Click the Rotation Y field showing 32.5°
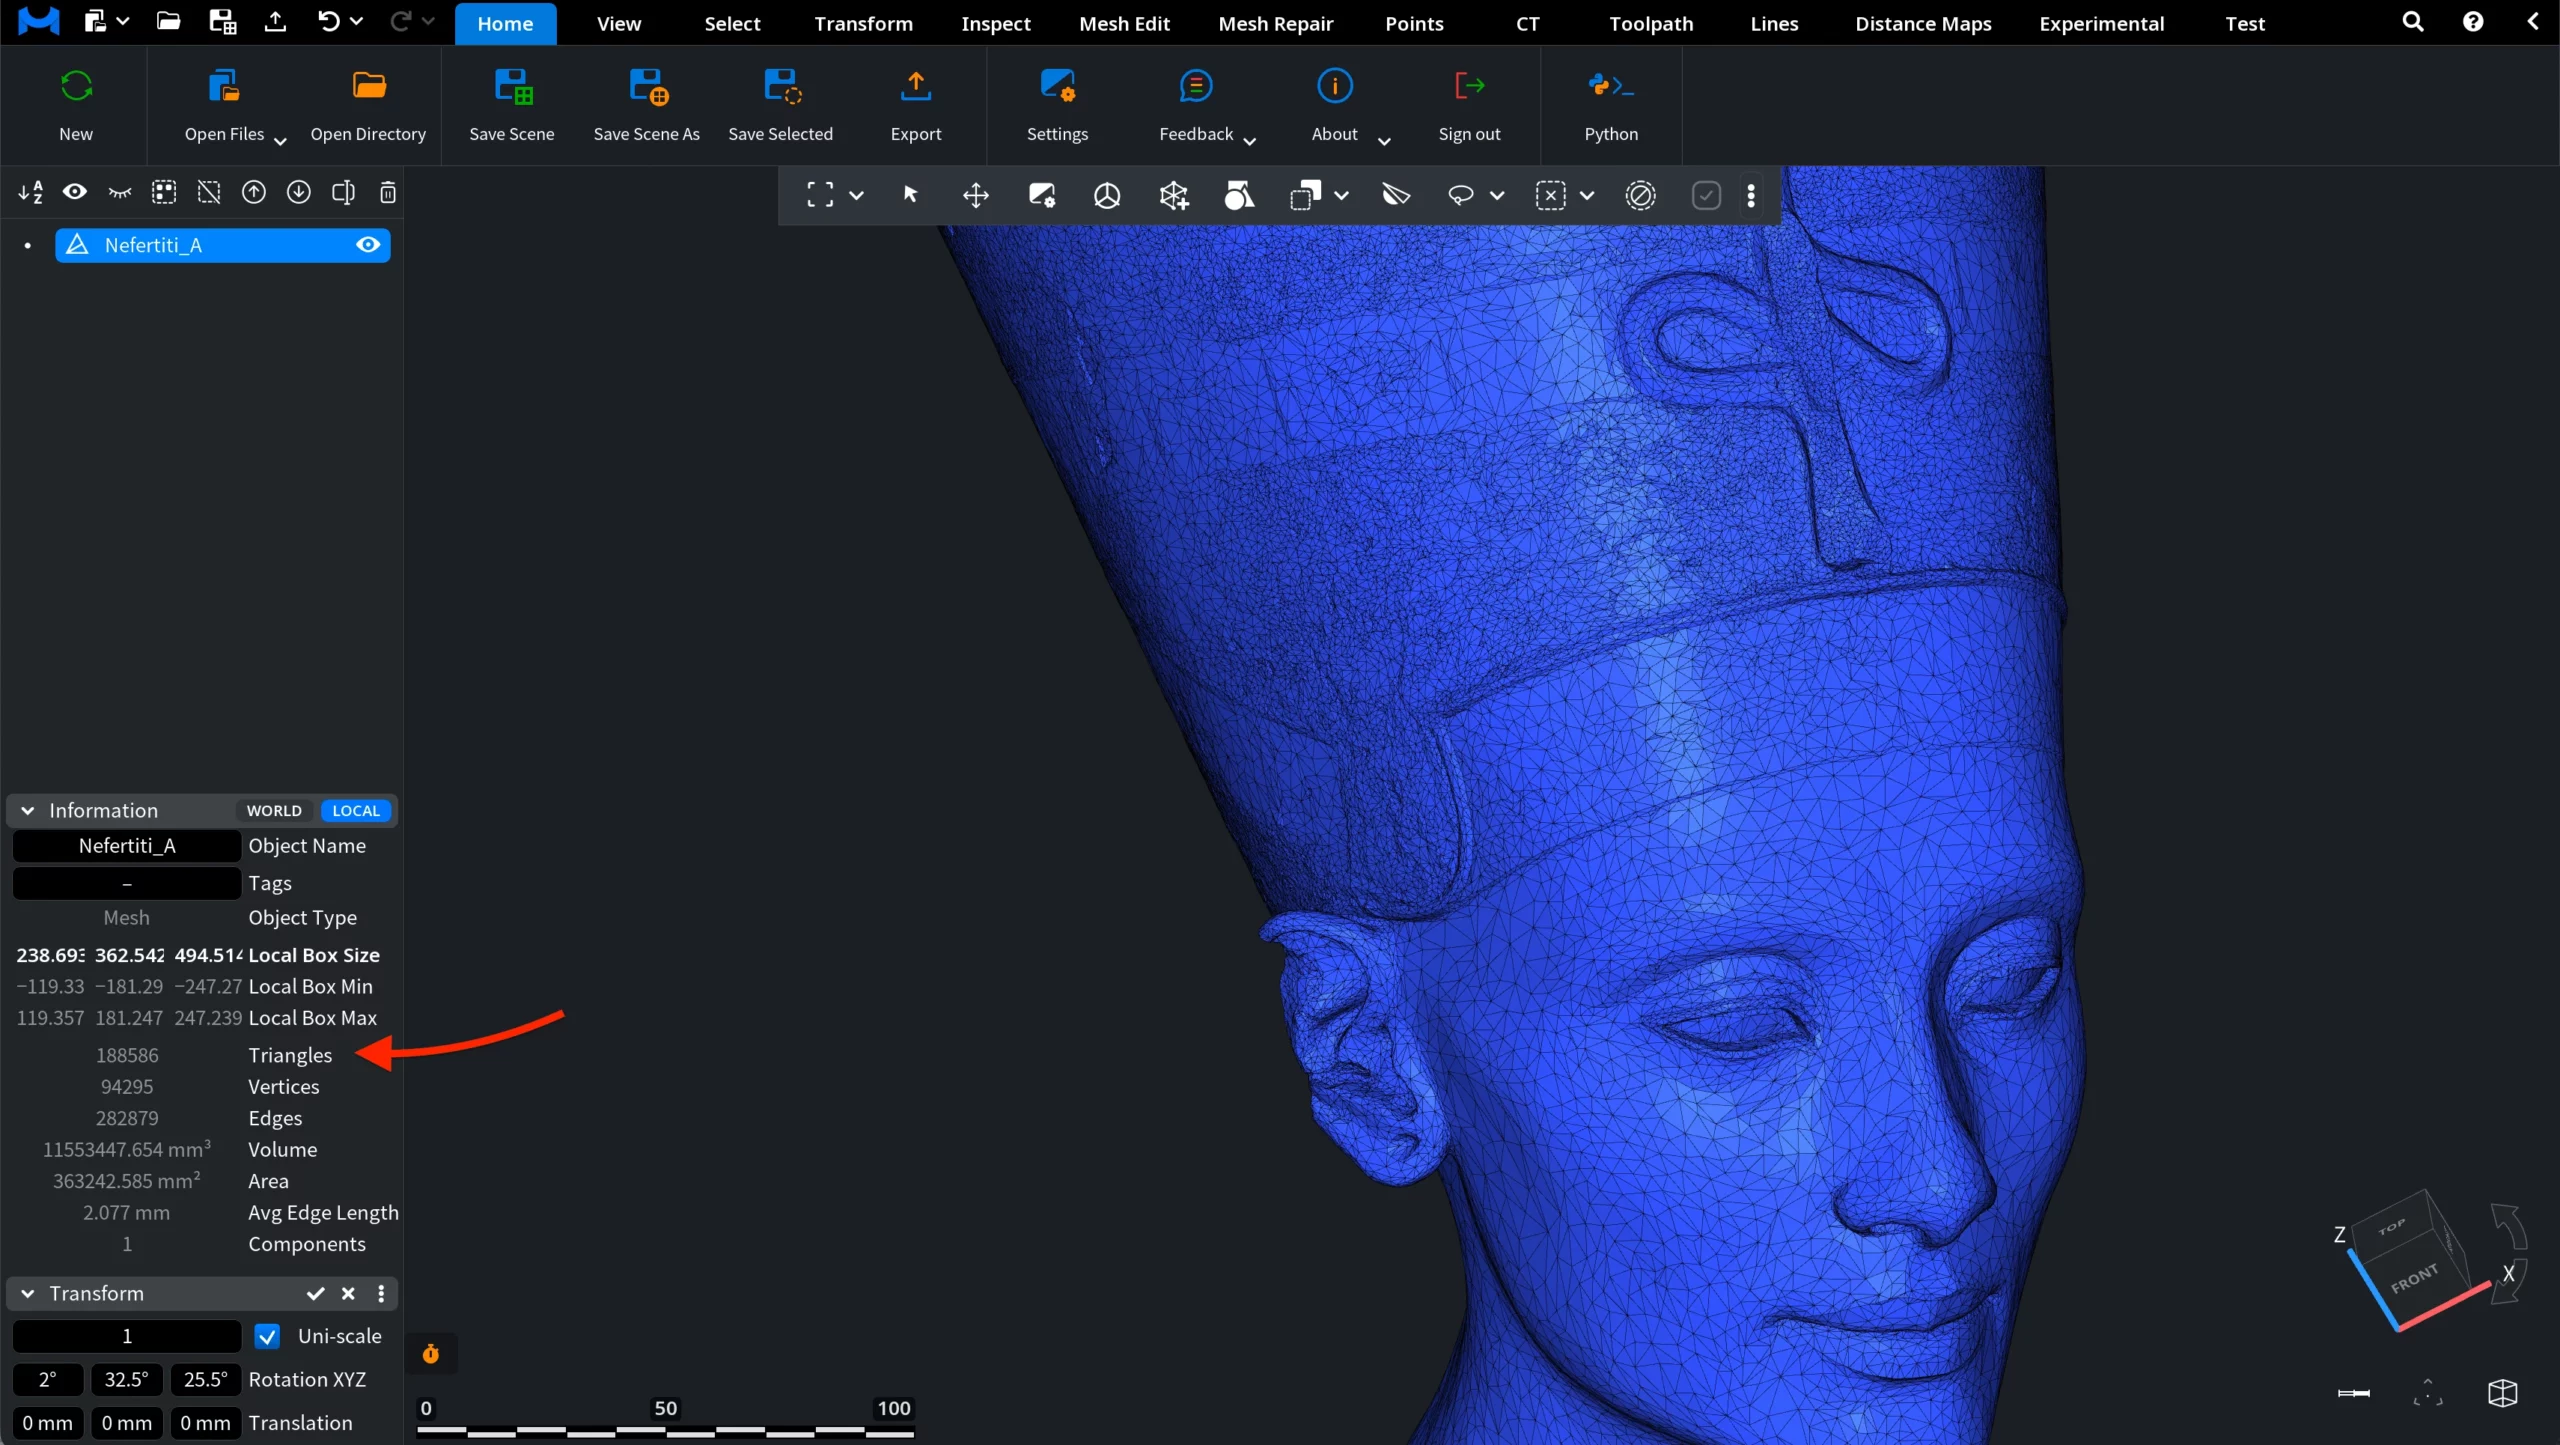This screenshot has width=2560, height=1445. point(126,1379)
